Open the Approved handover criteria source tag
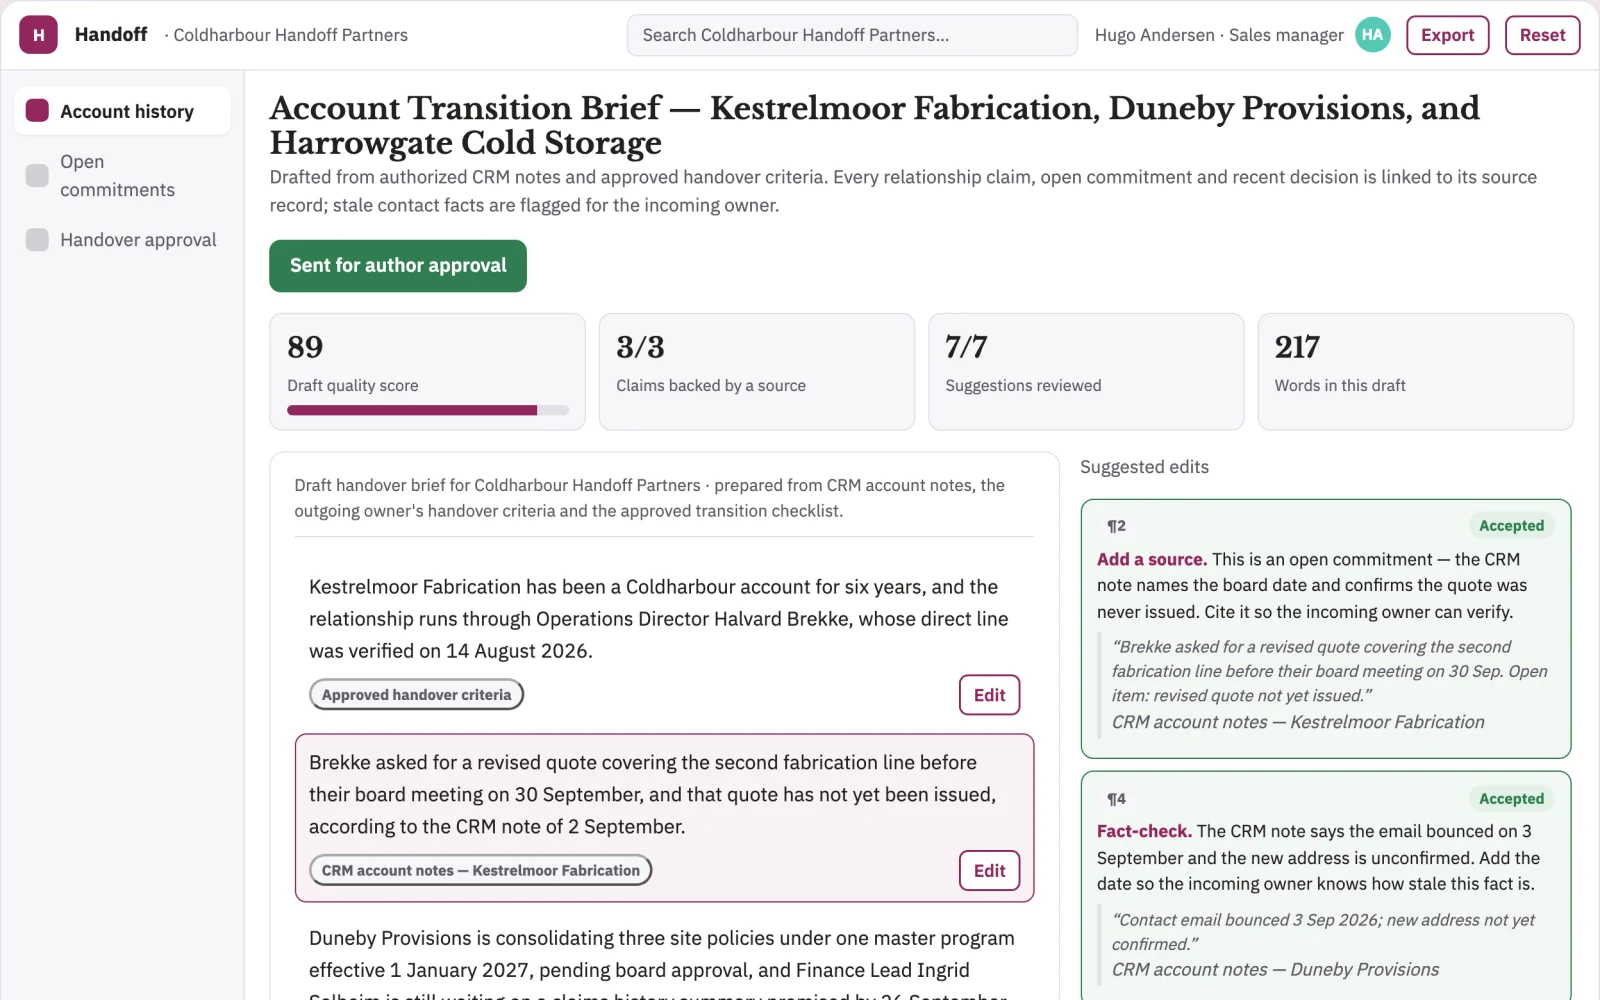 [416, 695]
